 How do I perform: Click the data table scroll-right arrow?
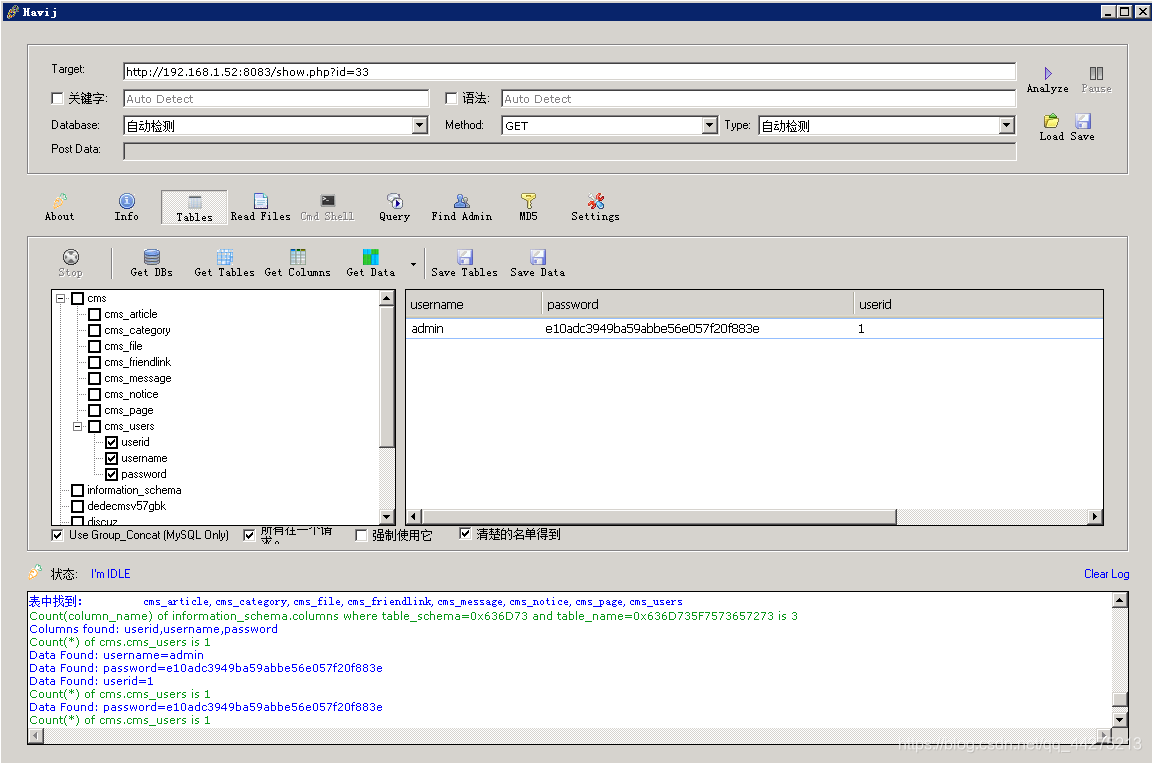pos(1095,516)
